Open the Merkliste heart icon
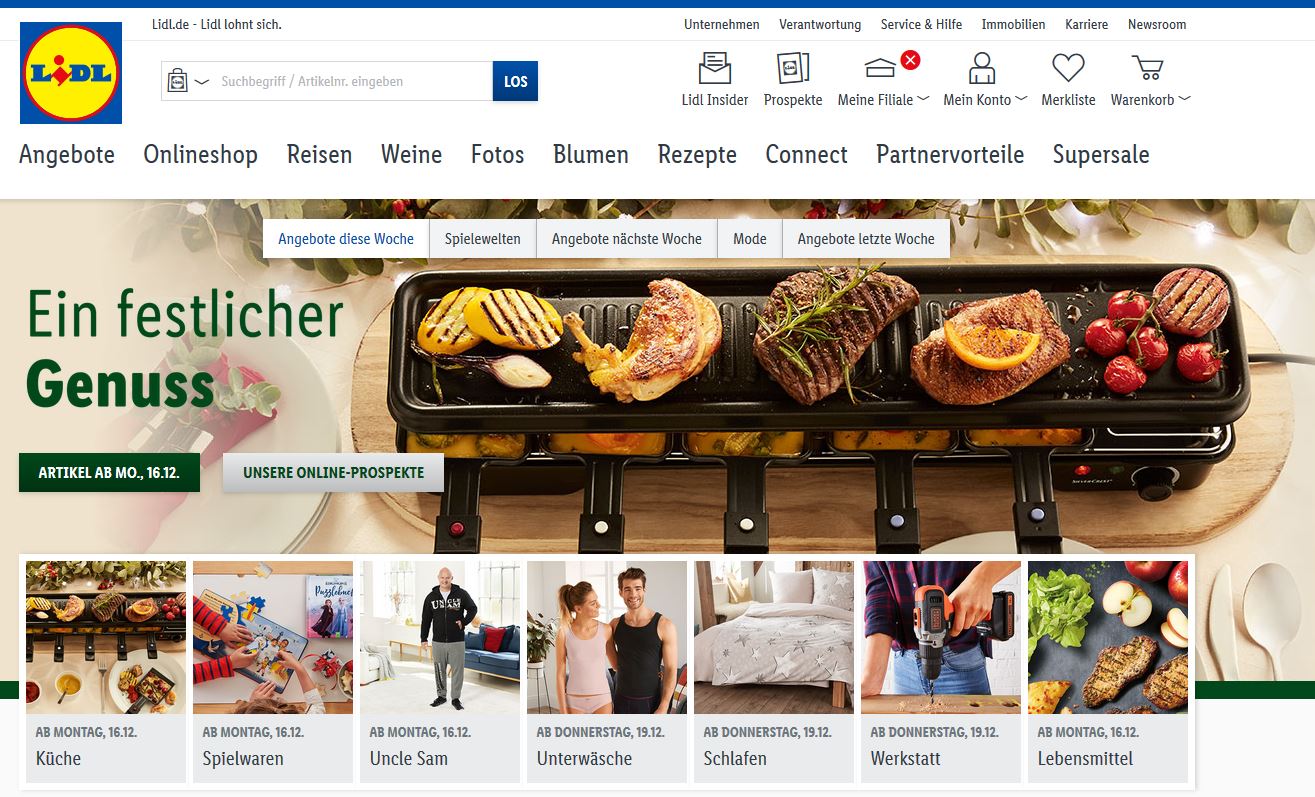Screen dimensions: 1315x797 tap(1068, 69)
